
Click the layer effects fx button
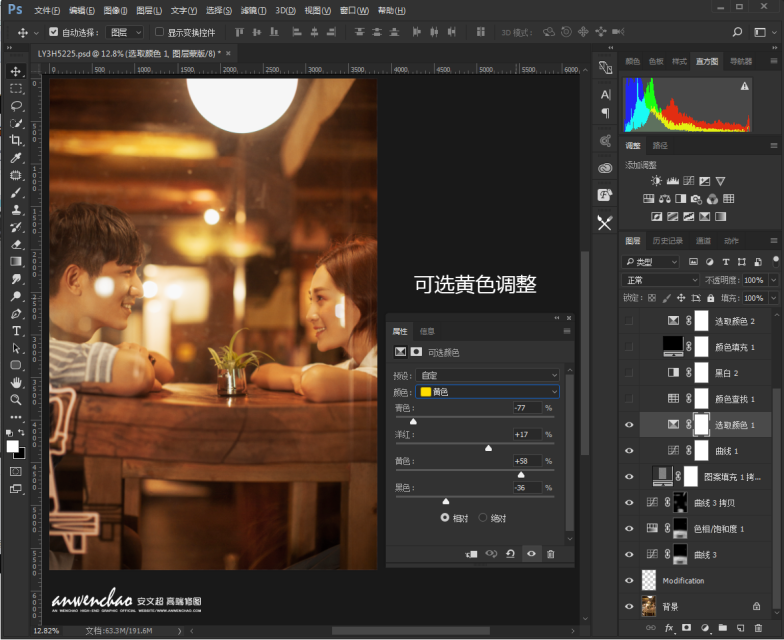point(668,628)
